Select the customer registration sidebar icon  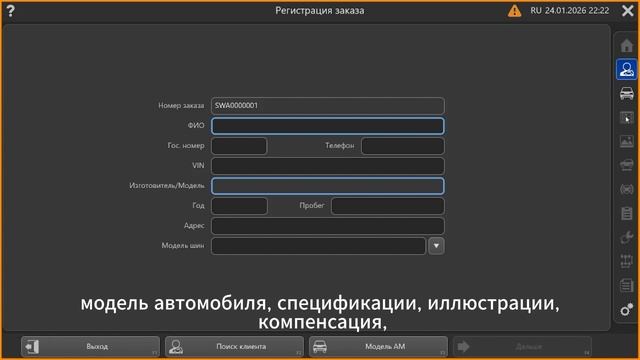(x=627, y=69)
